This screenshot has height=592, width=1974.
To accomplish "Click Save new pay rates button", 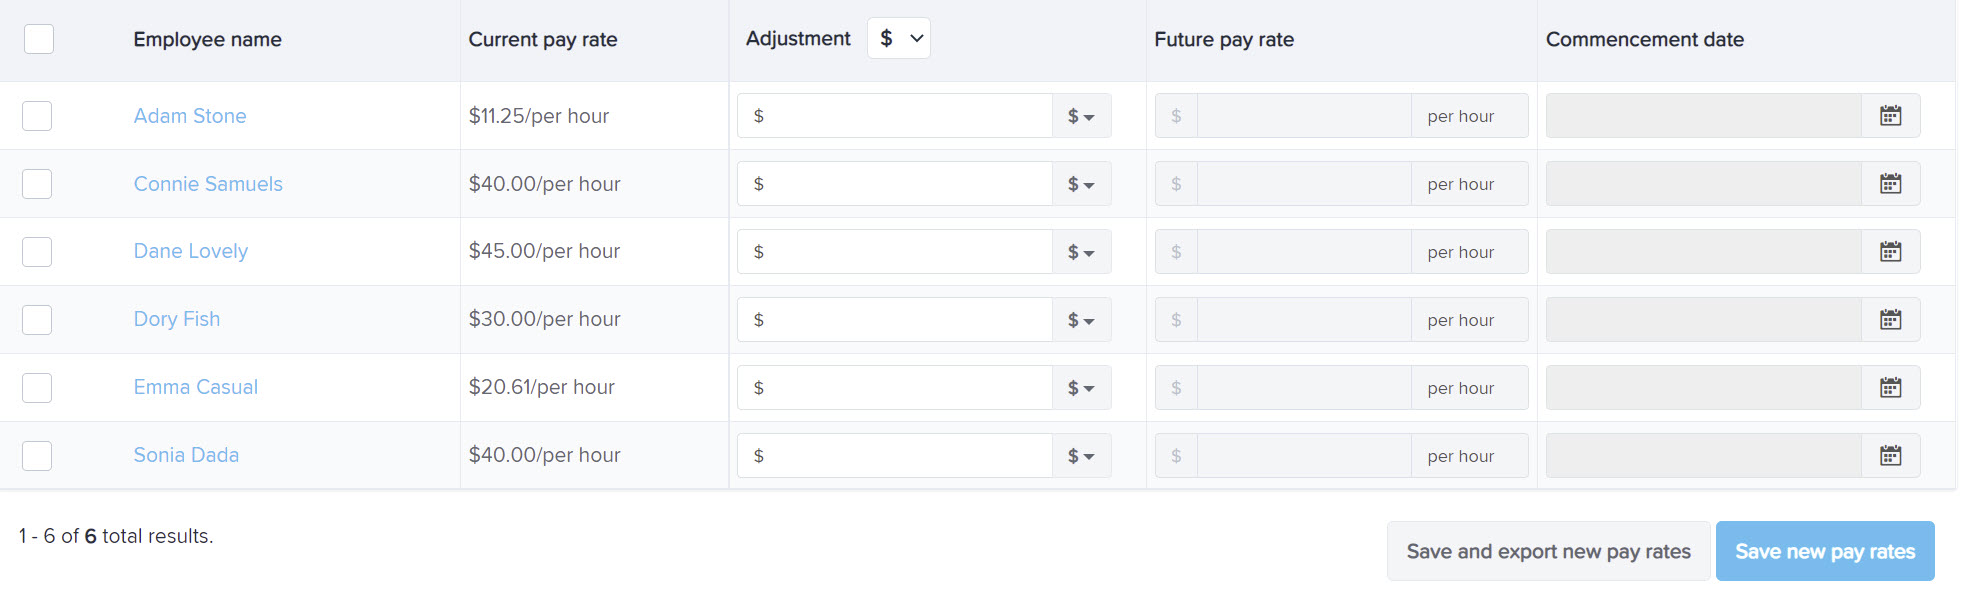I will pos(1825,551).
